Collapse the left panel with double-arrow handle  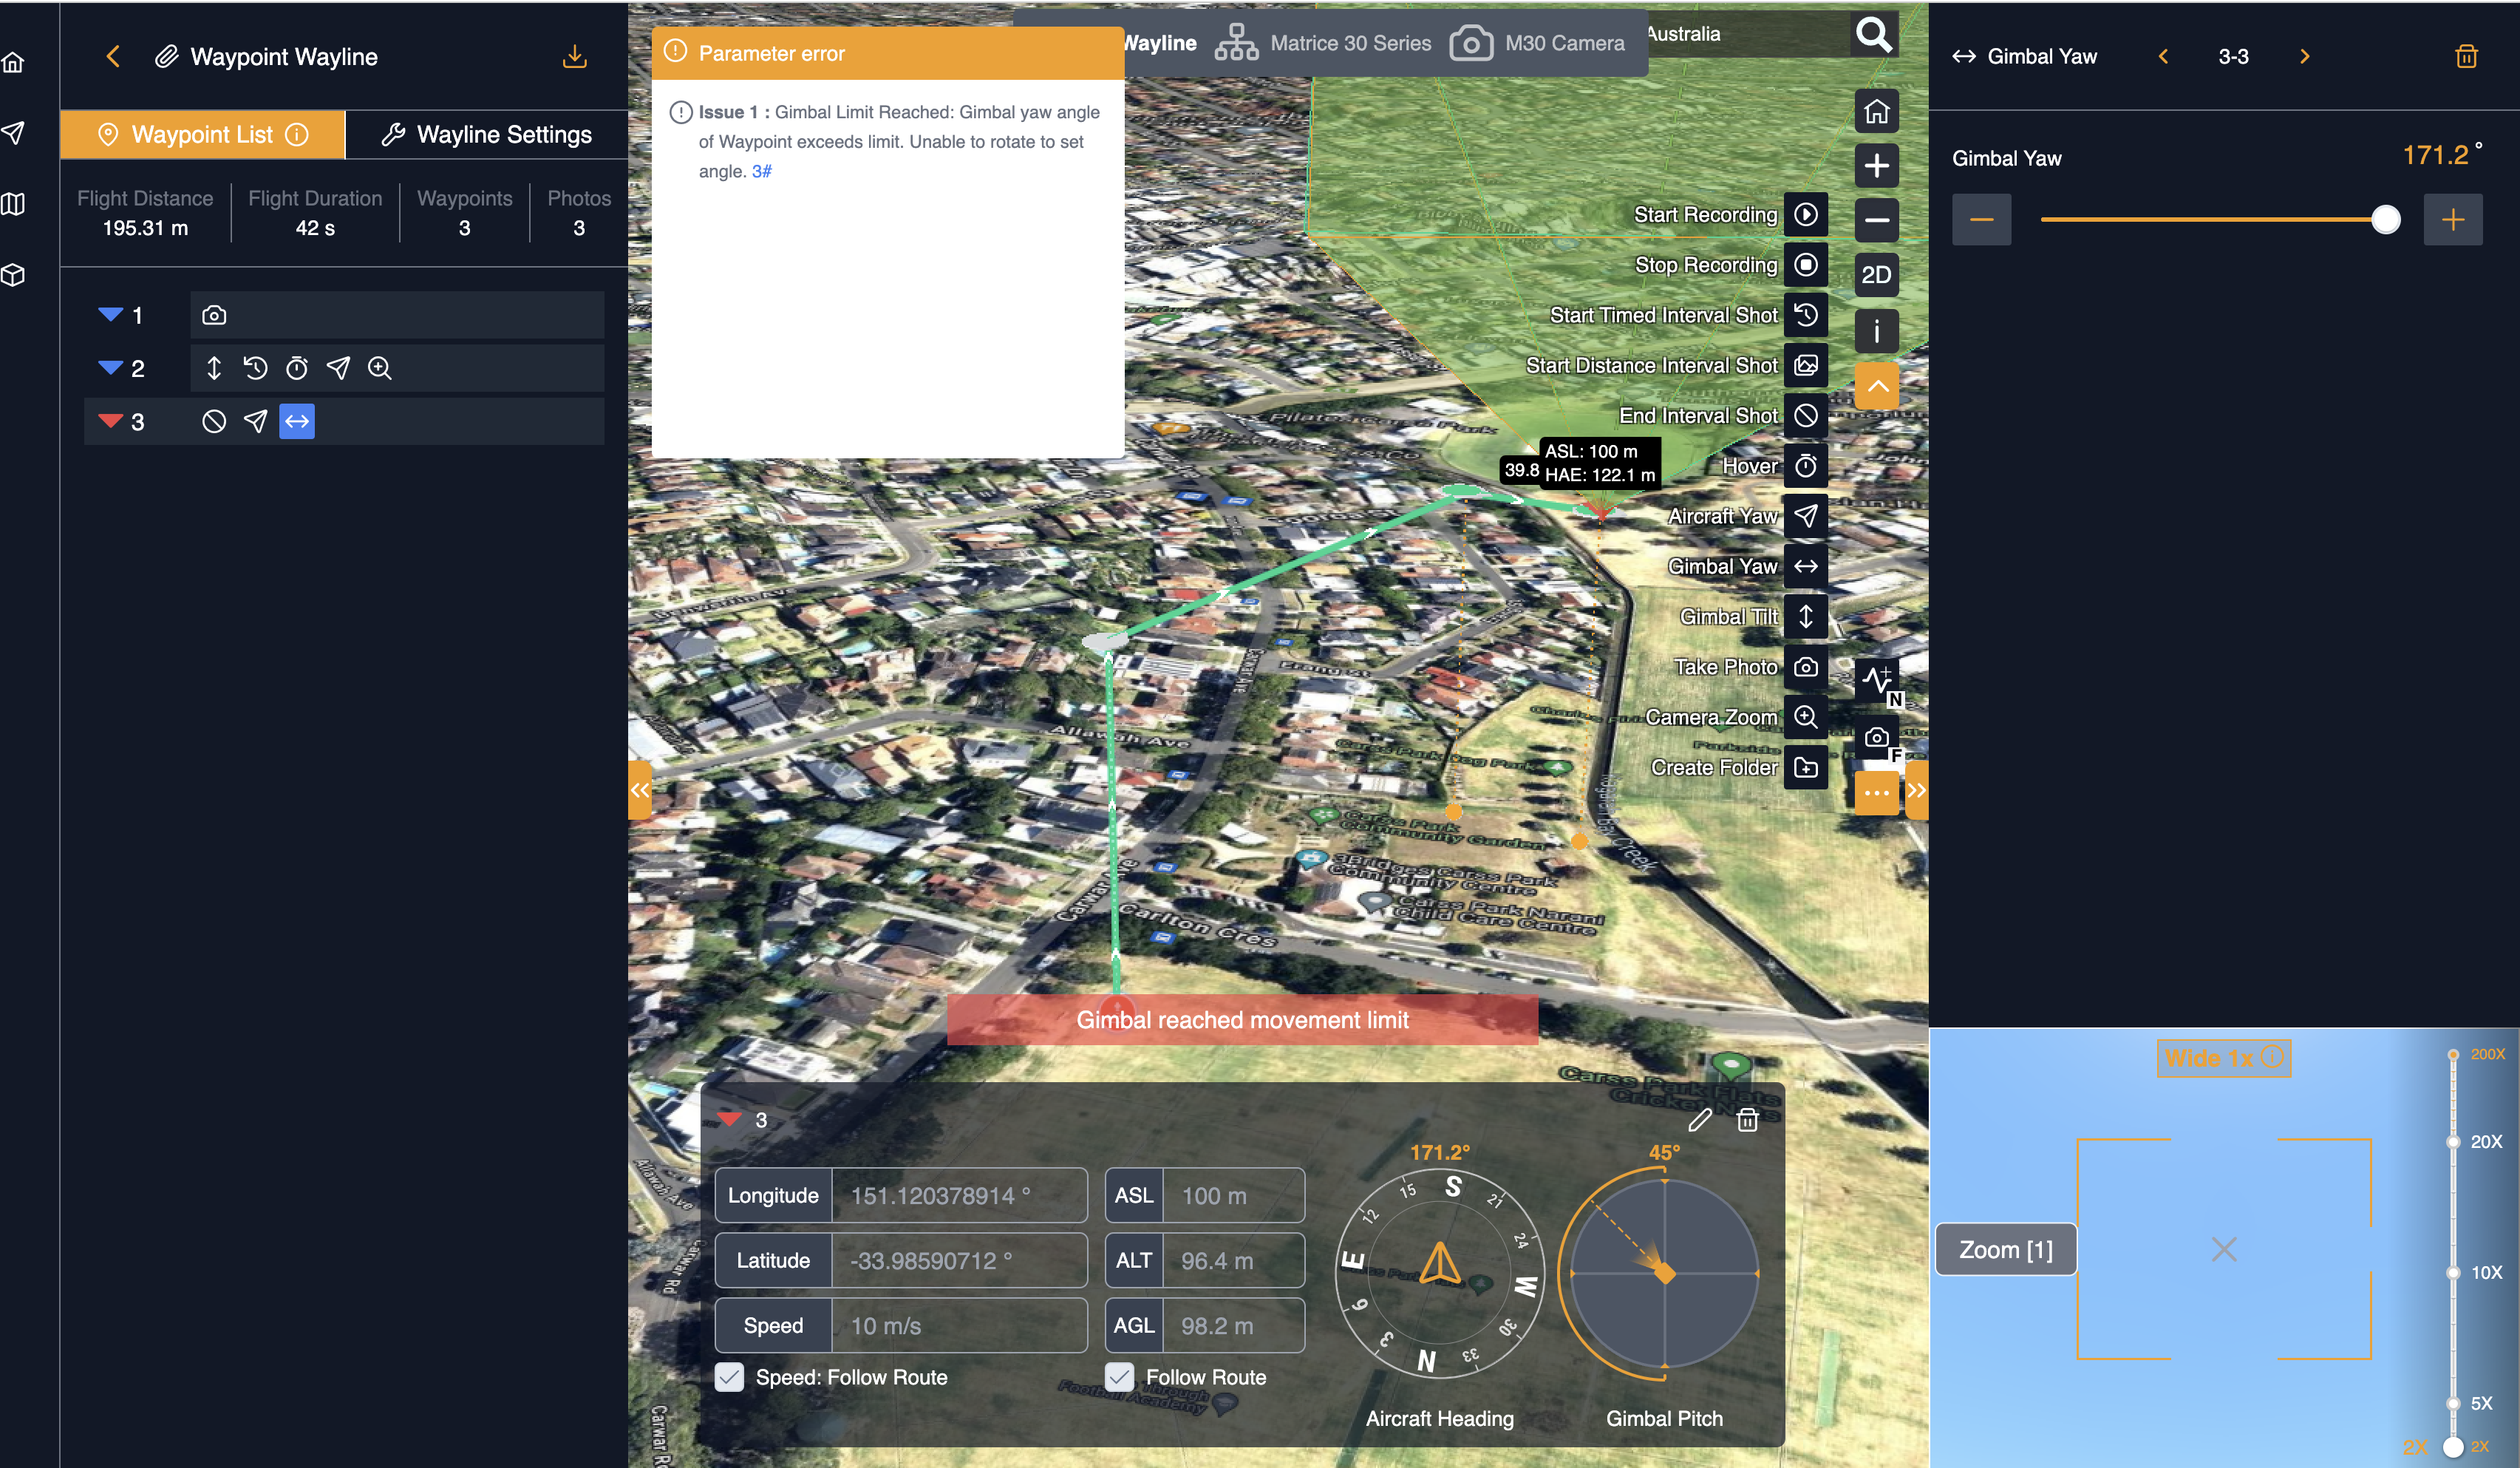(x=639, y=790)
